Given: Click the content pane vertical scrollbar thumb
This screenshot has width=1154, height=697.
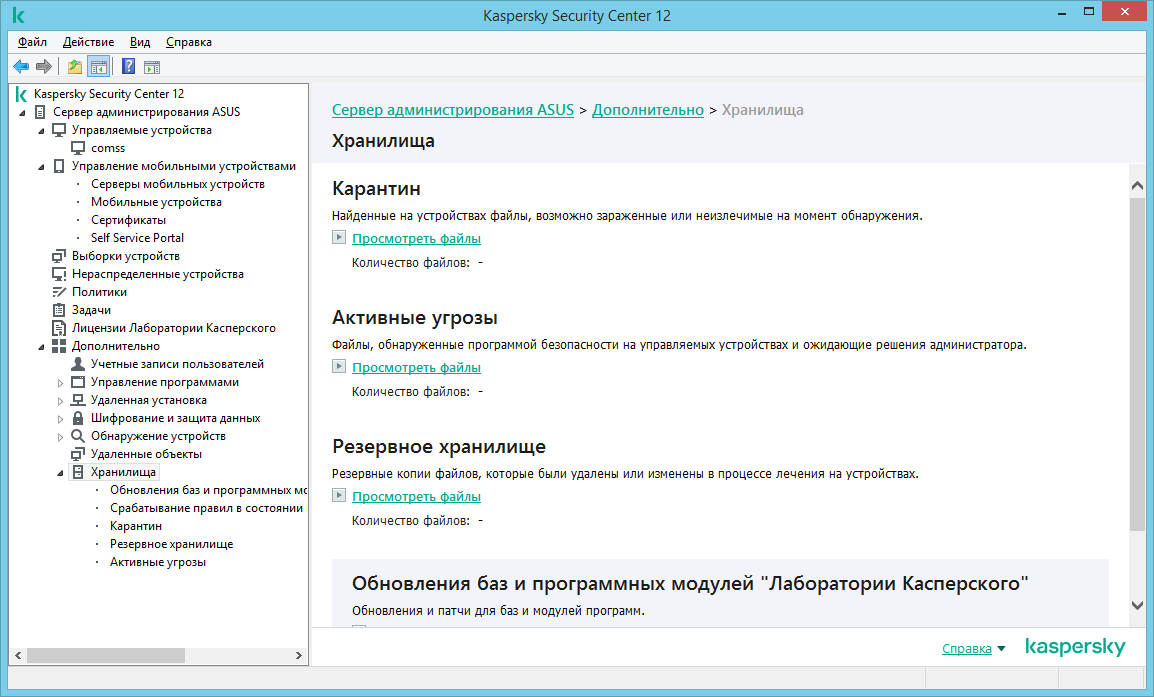Looking at the screenshot, I should click(x=1137, y=364).
